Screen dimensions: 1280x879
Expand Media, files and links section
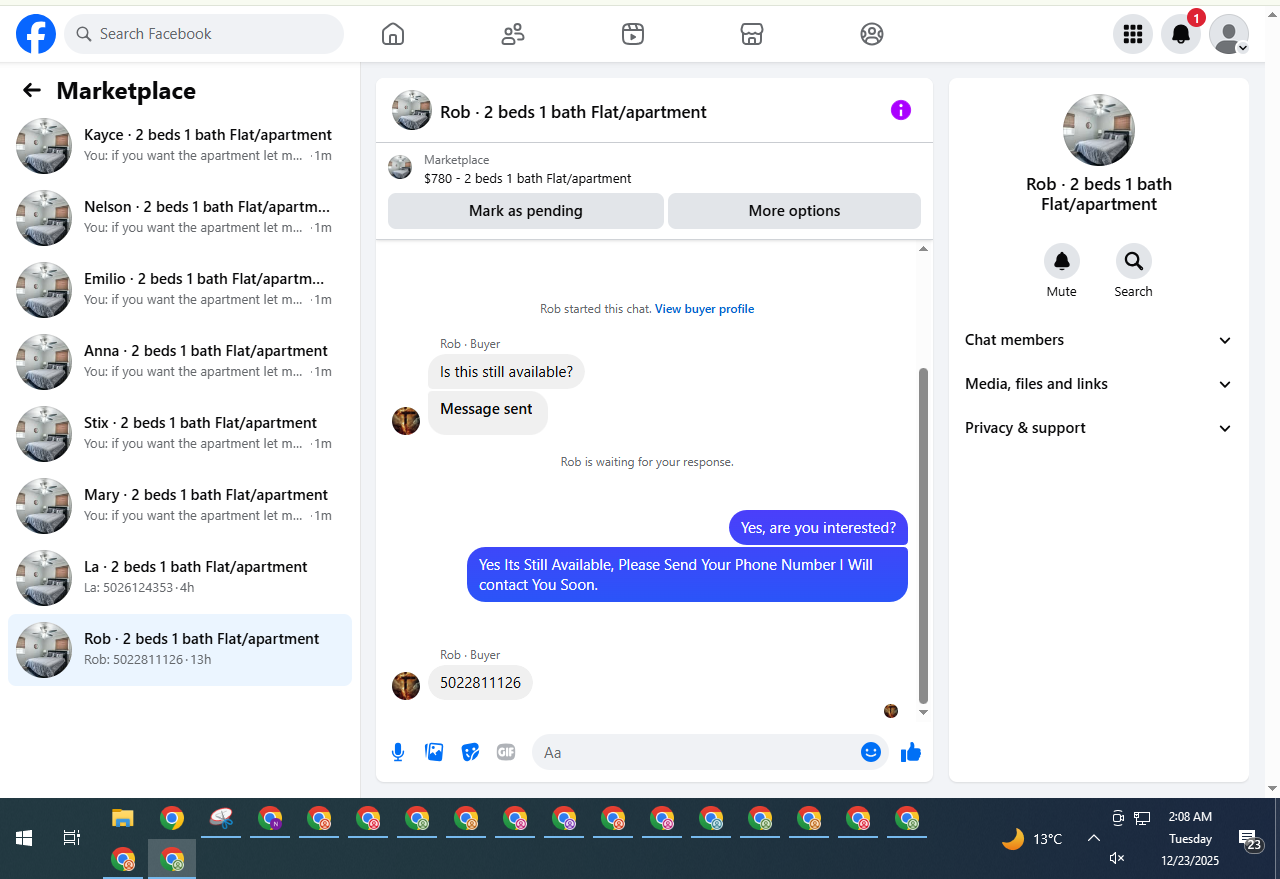coord(1099,384)
